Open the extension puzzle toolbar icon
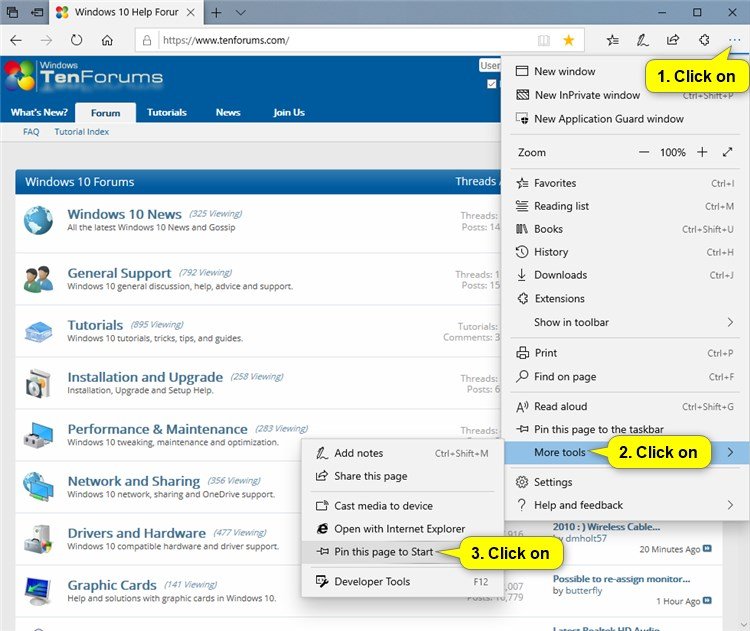750x631 pixels. pyautogui.click(x=704, y=40)
